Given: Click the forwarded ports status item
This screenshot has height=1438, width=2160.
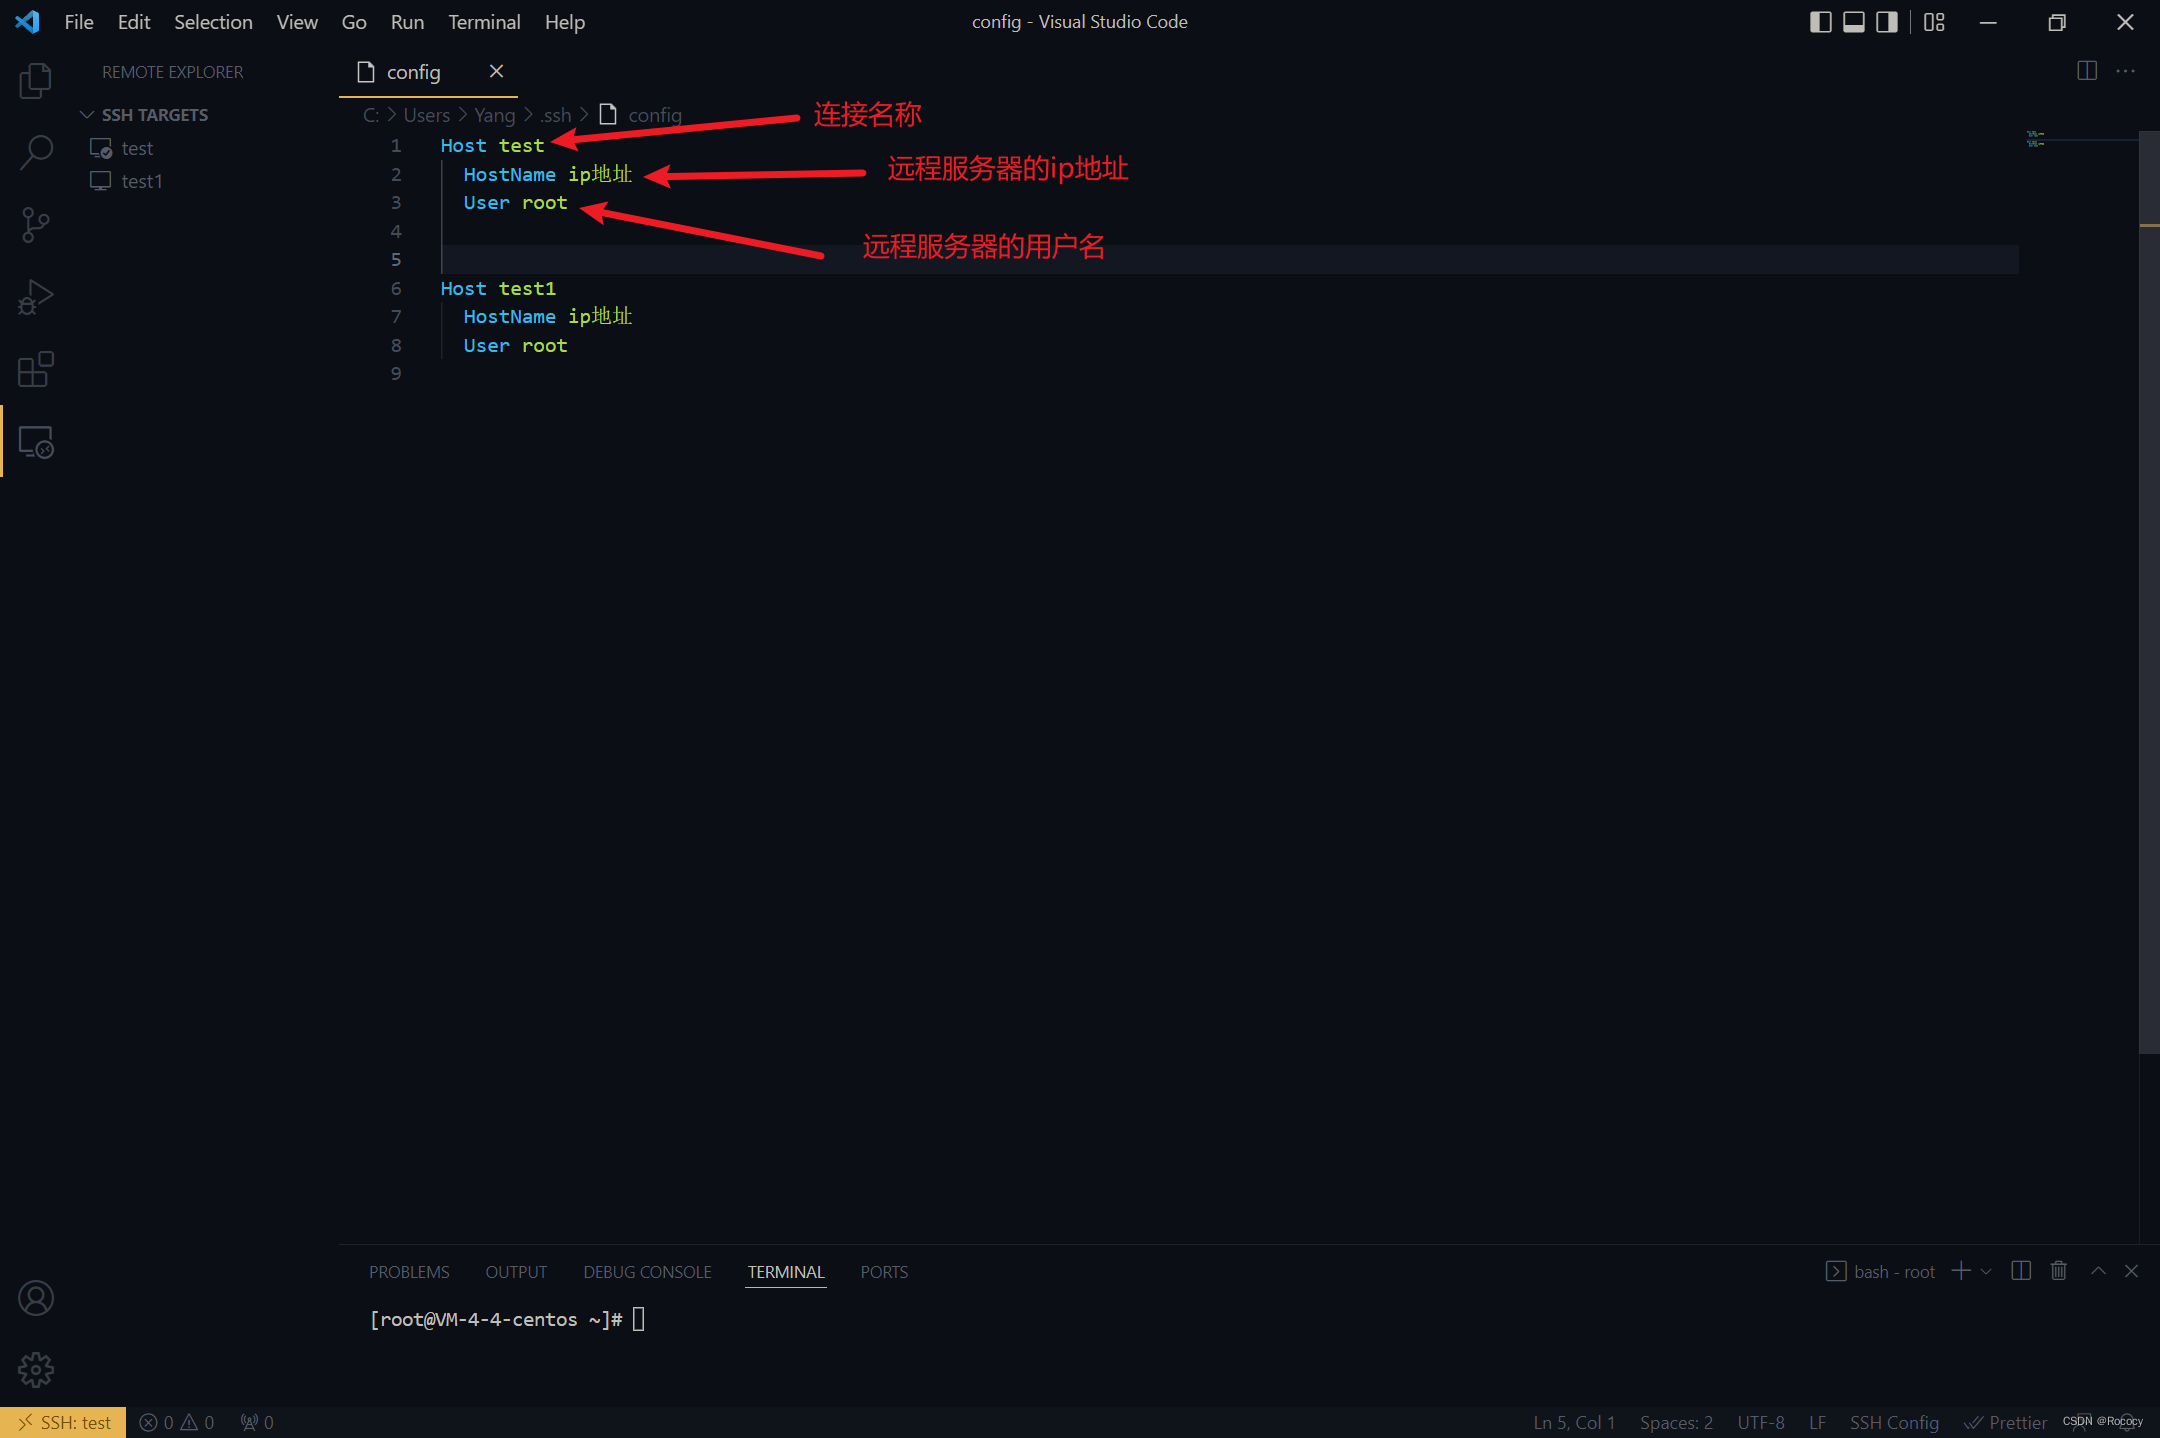Looking at the screenshot, I should (257, 1422).
